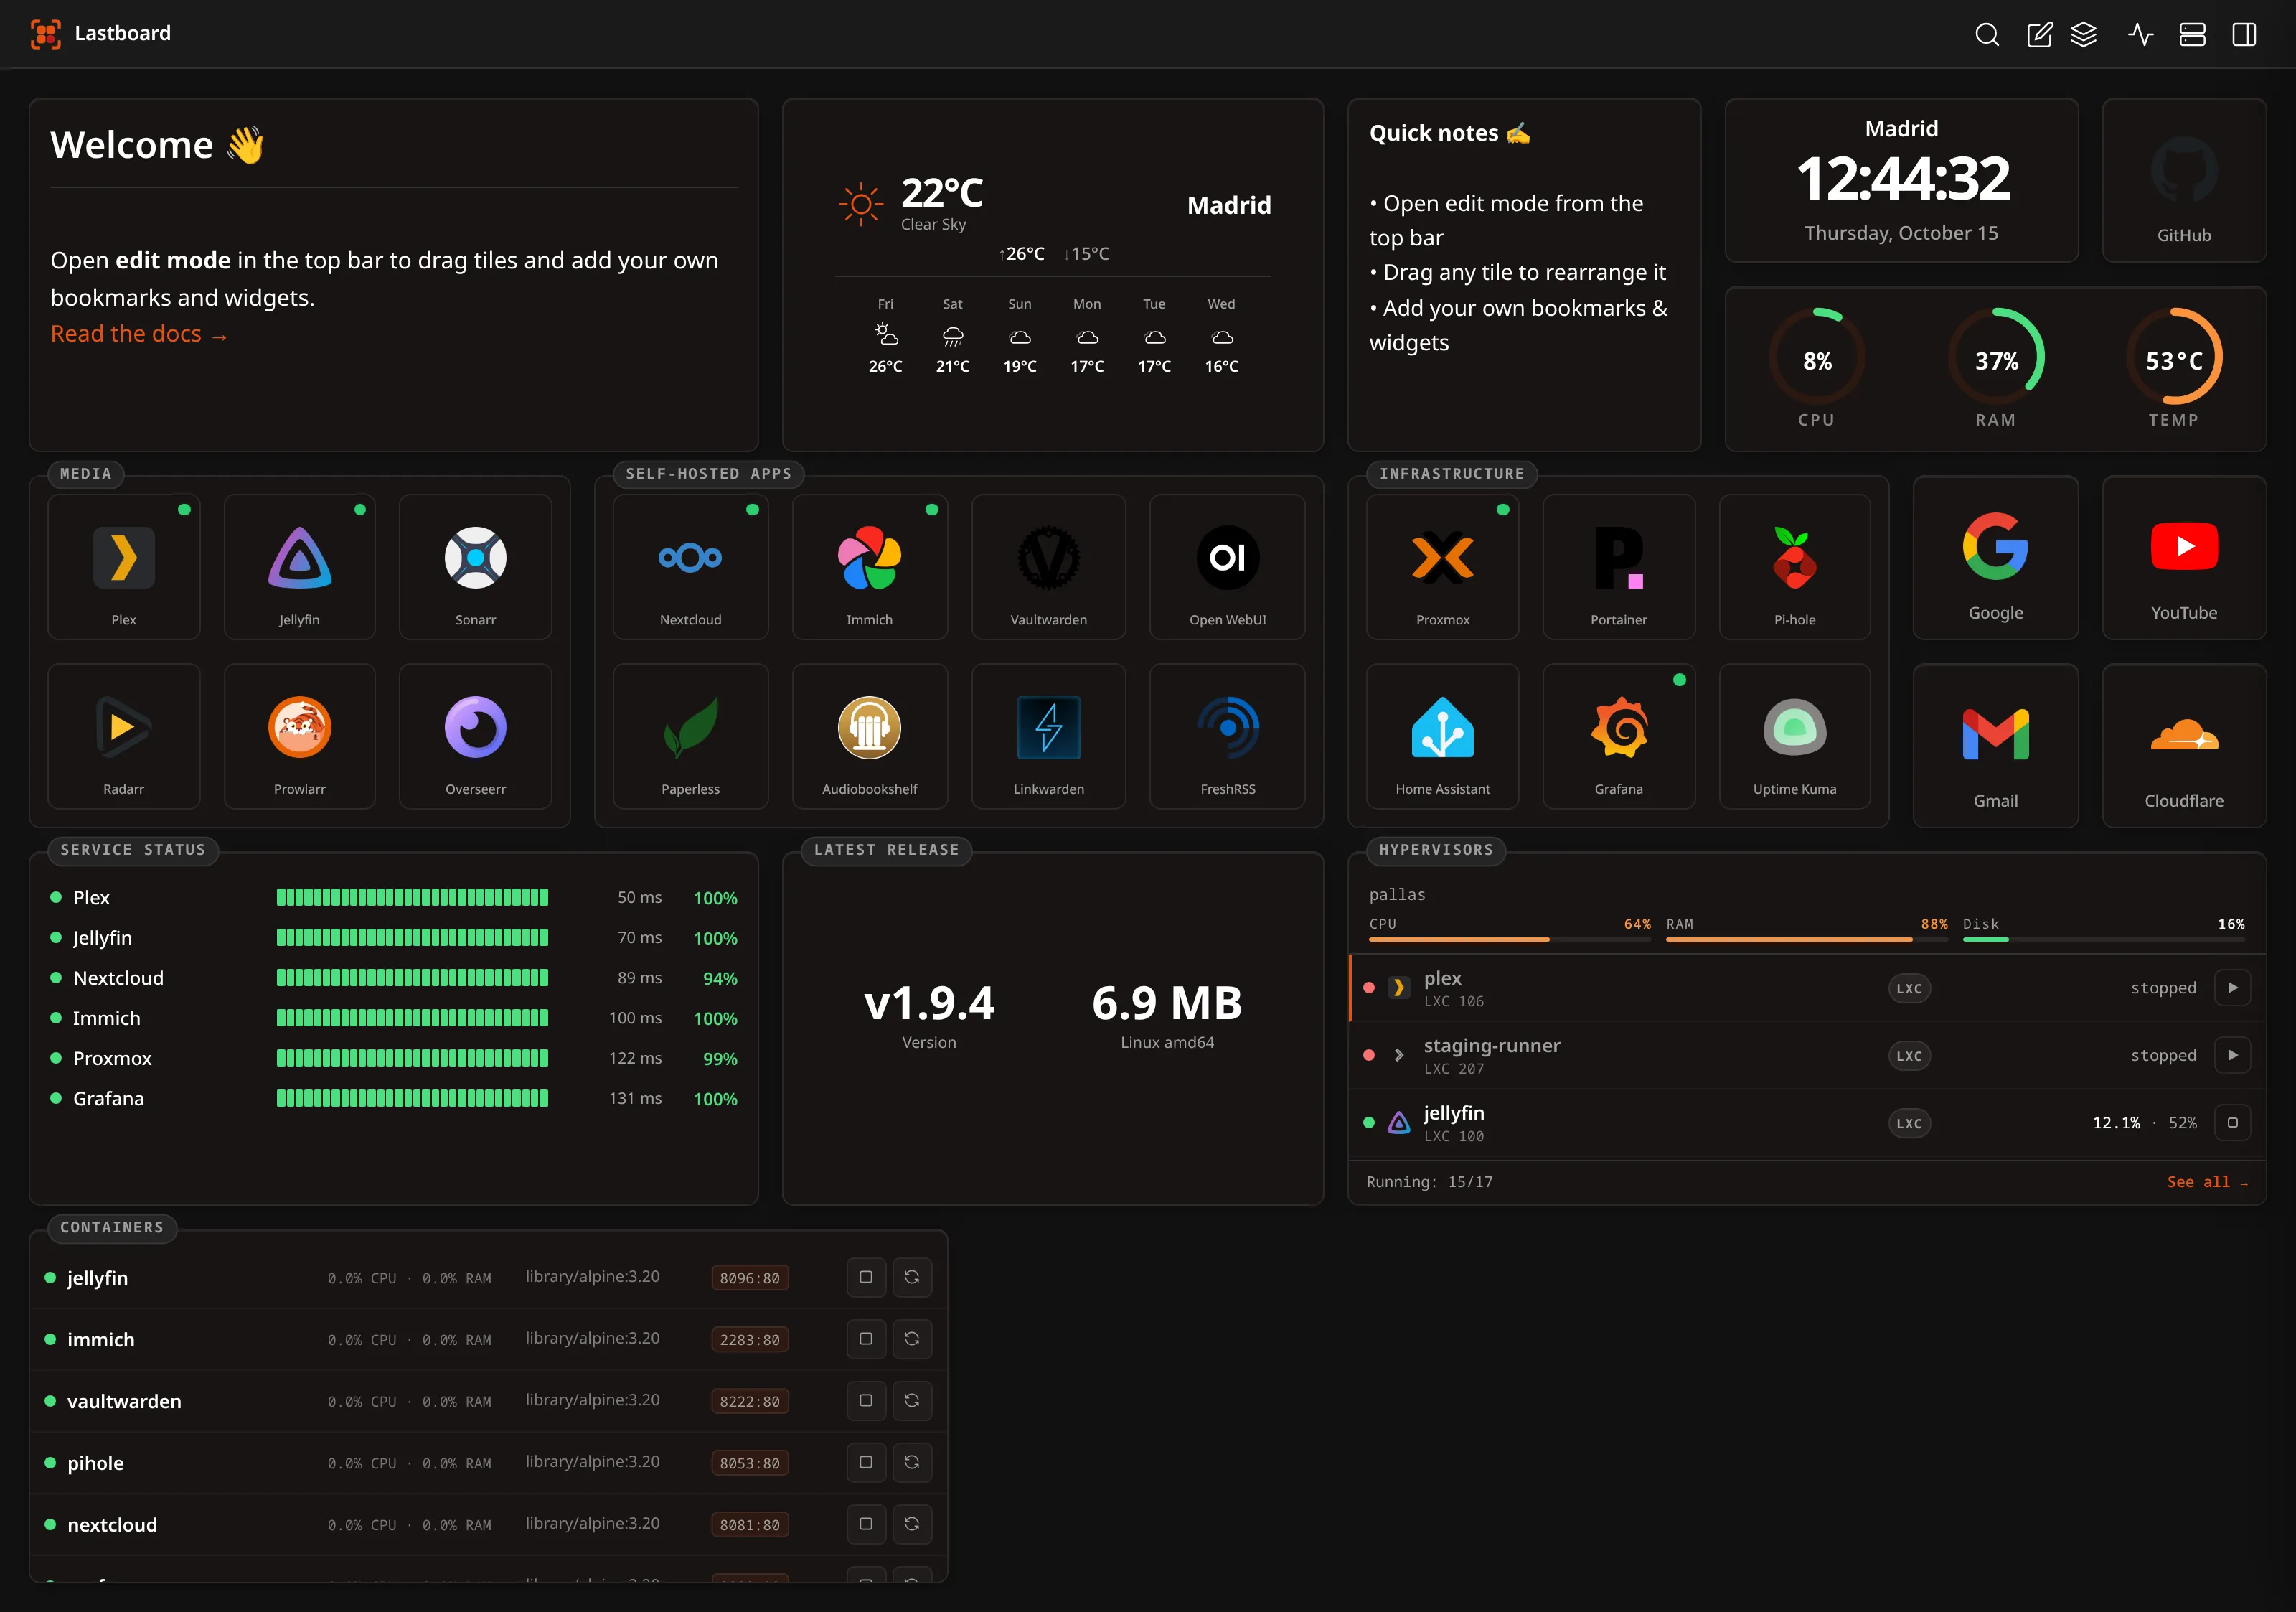Open Linkwarden tile
This screenshot has height=1612, width=2296.
point(1049,736)
